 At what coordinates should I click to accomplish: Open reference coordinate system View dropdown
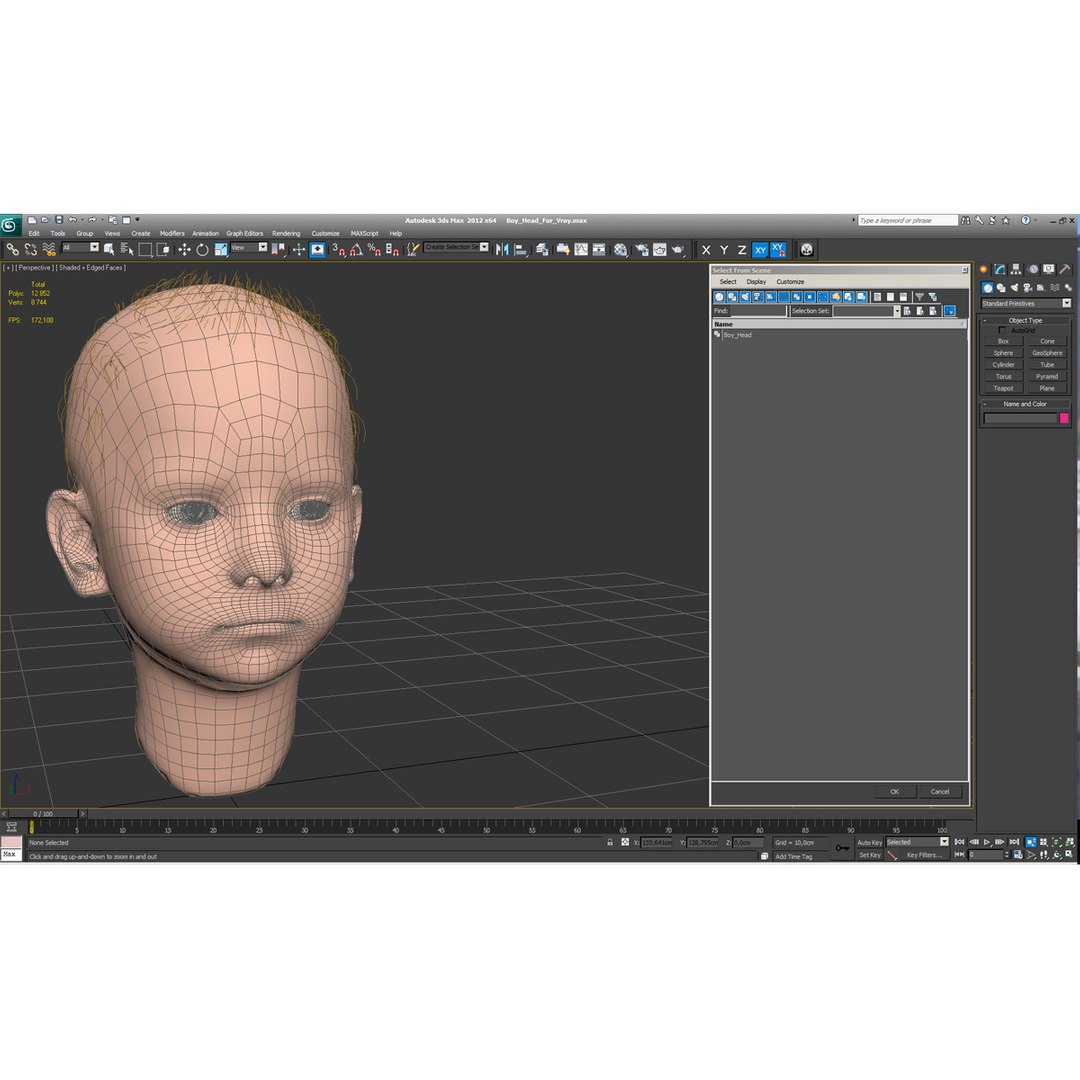(x=249, y=247)
